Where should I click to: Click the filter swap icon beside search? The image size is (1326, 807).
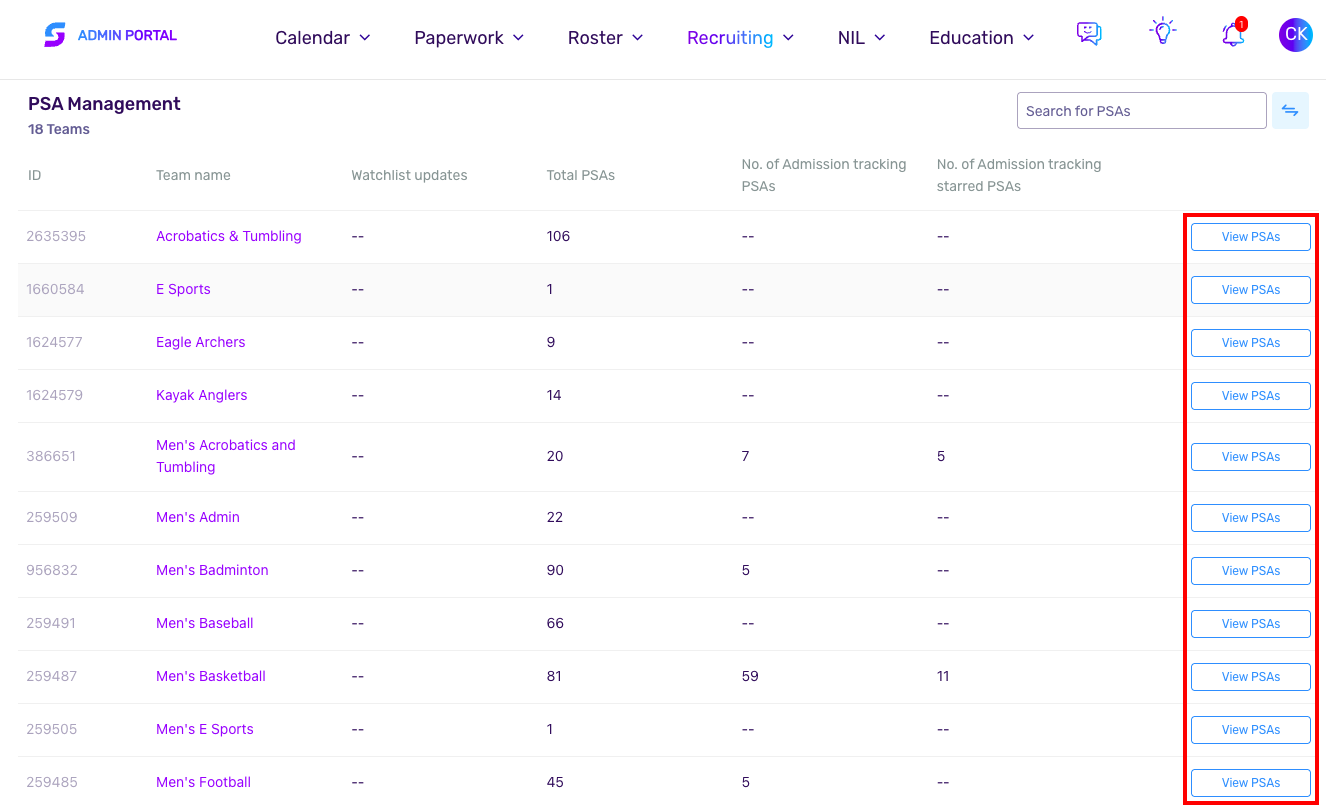point(1290,111)
